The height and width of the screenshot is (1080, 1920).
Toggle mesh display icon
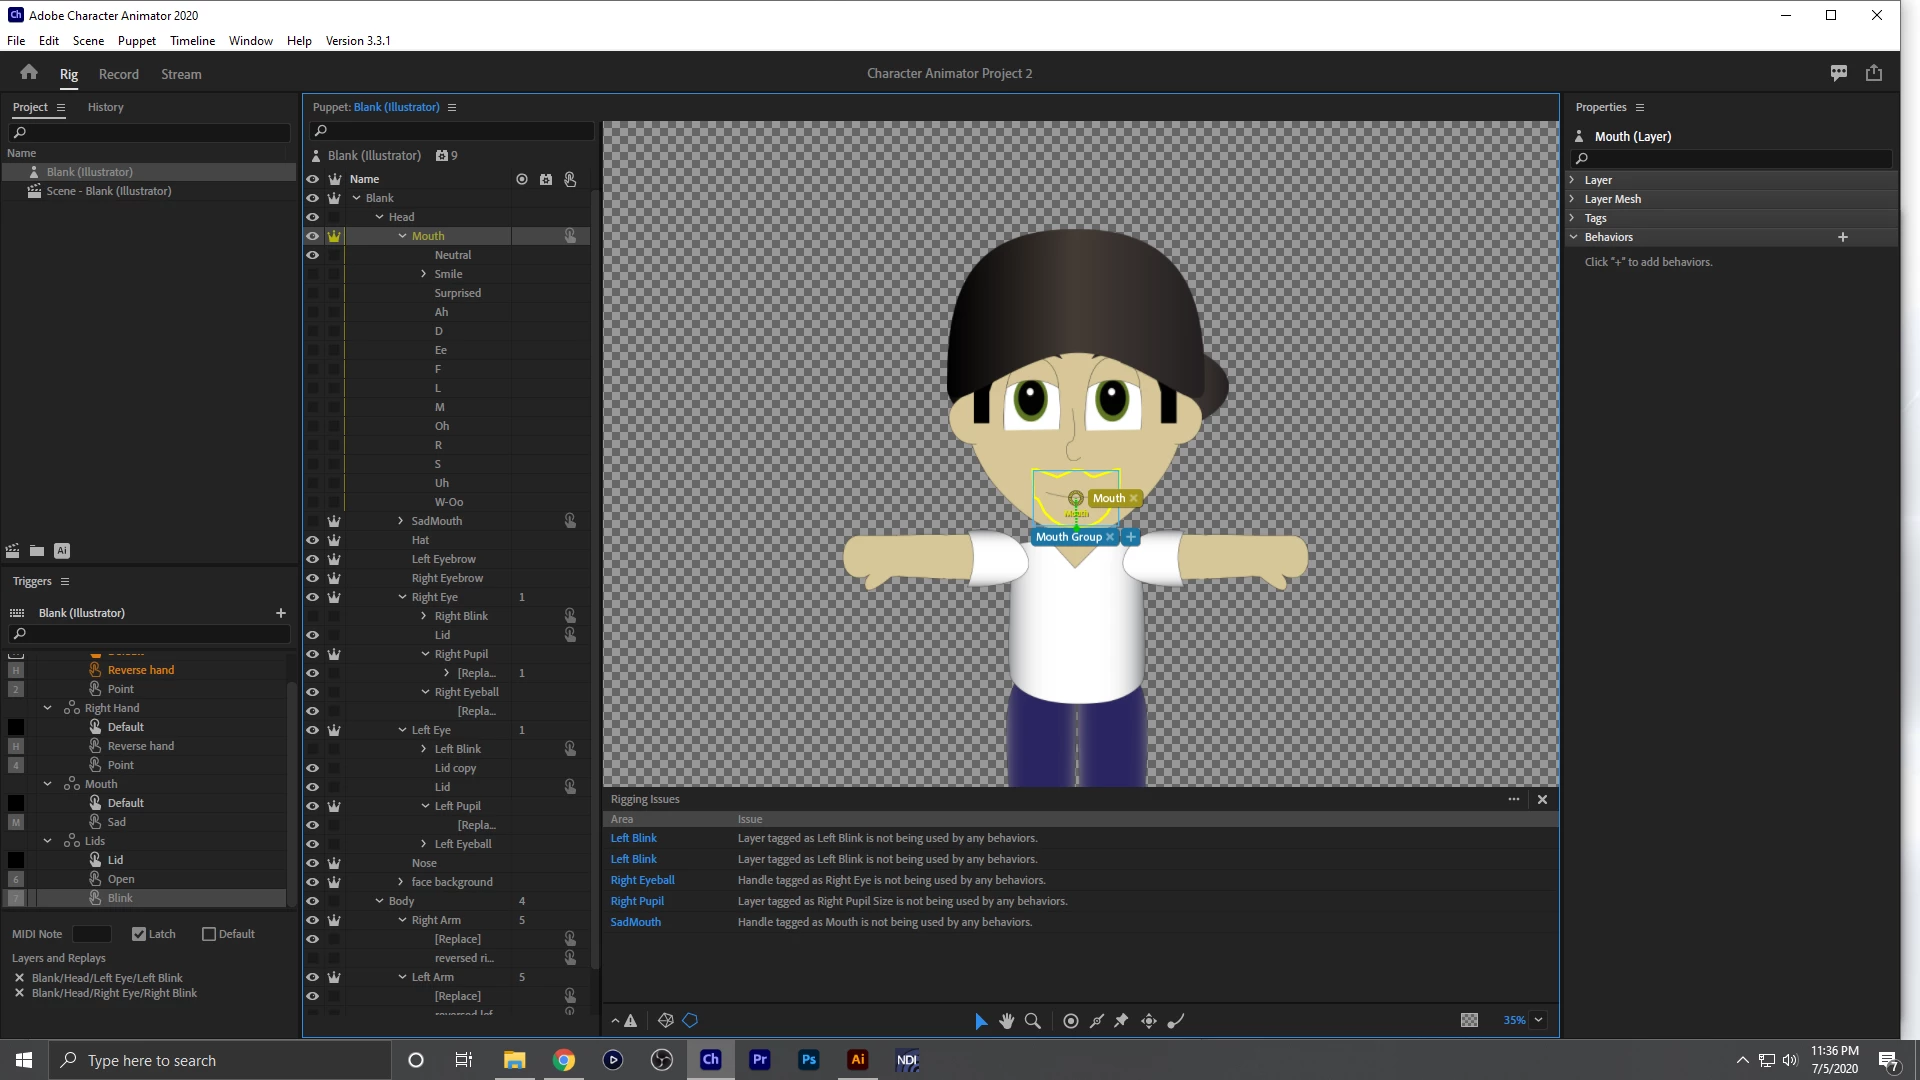pyautogui.click(x=666, y=1021)
